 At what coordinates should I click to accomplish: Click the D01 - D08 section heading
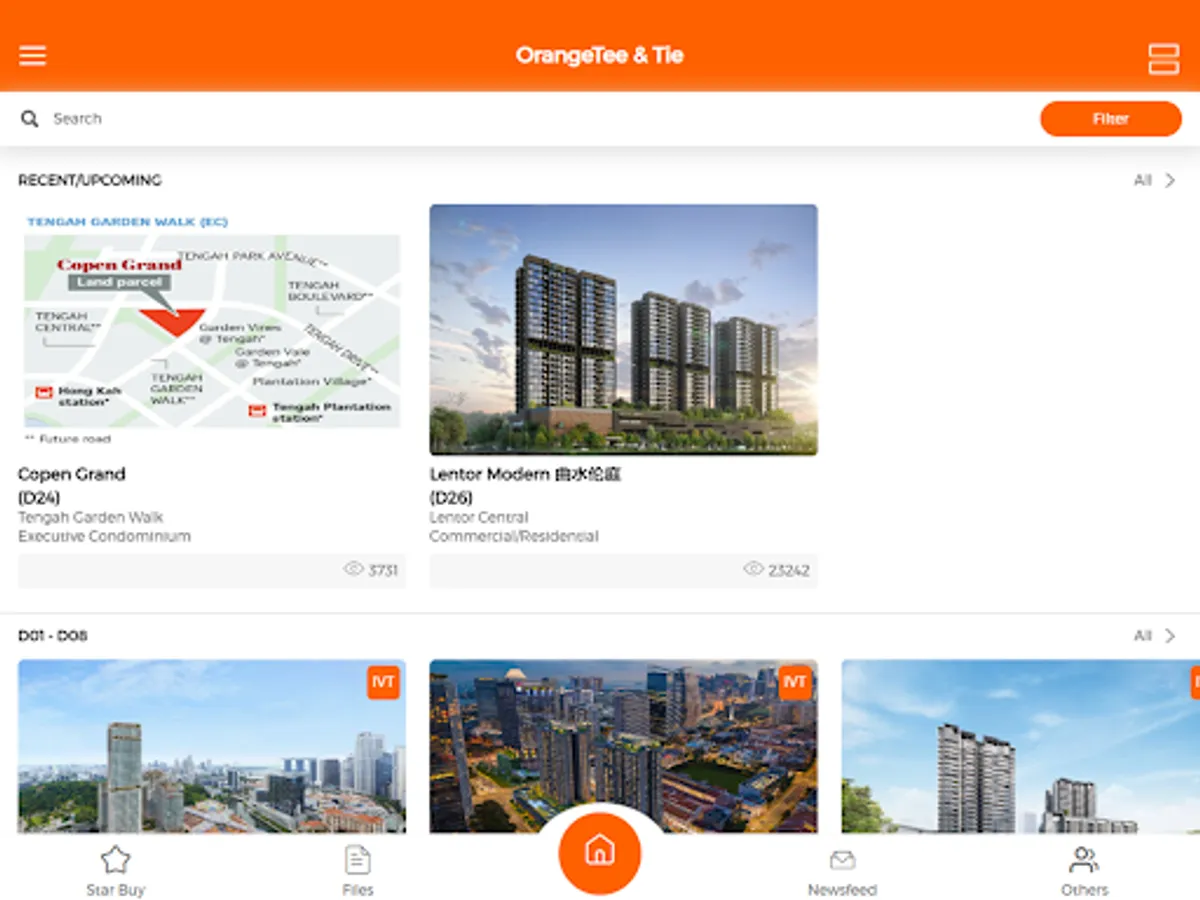(52, 636)
